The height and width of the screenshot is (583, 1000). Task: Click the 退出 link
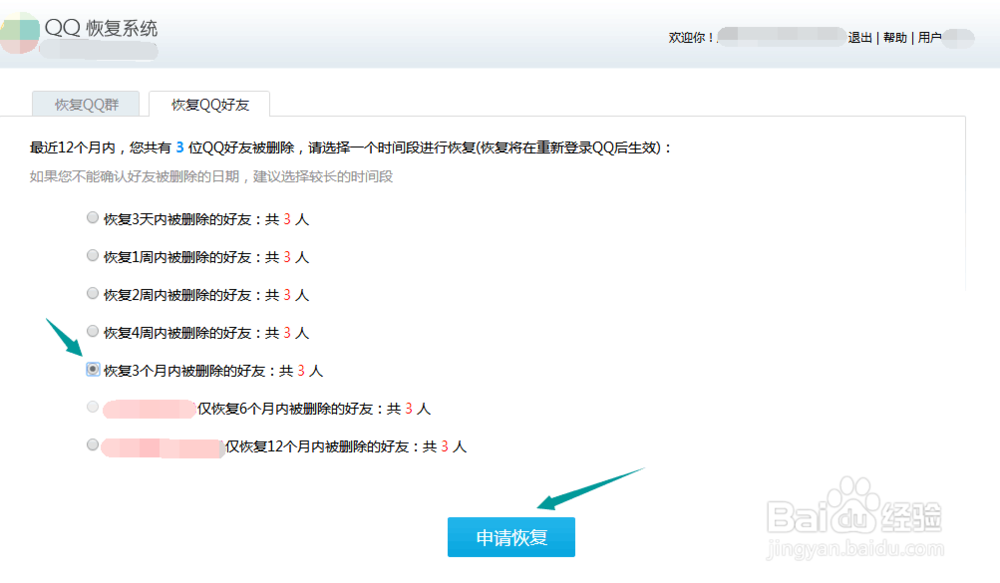click(x=860, y=38)
